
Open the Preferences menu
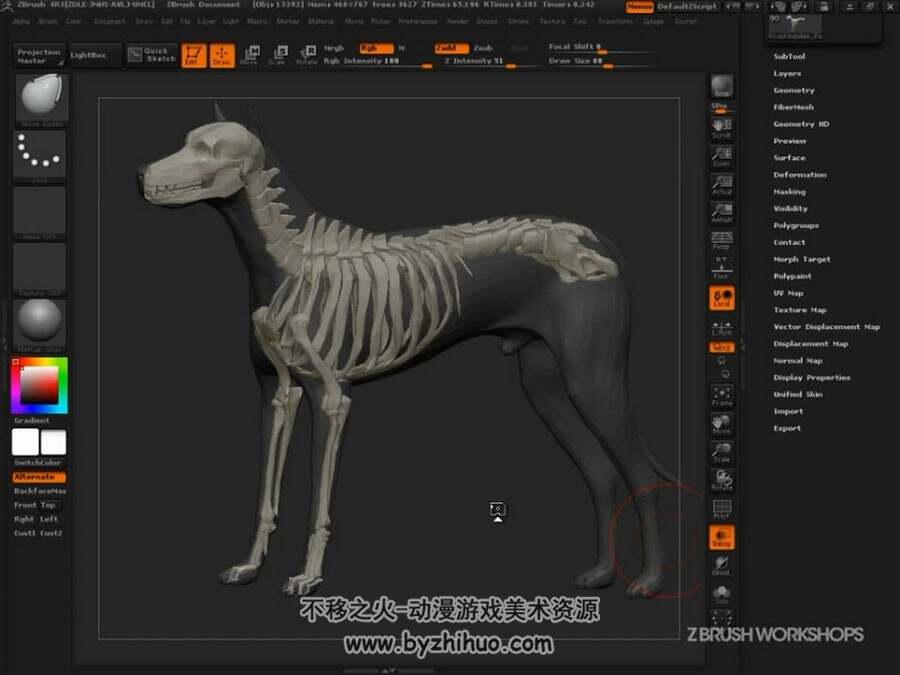point(418,21)
